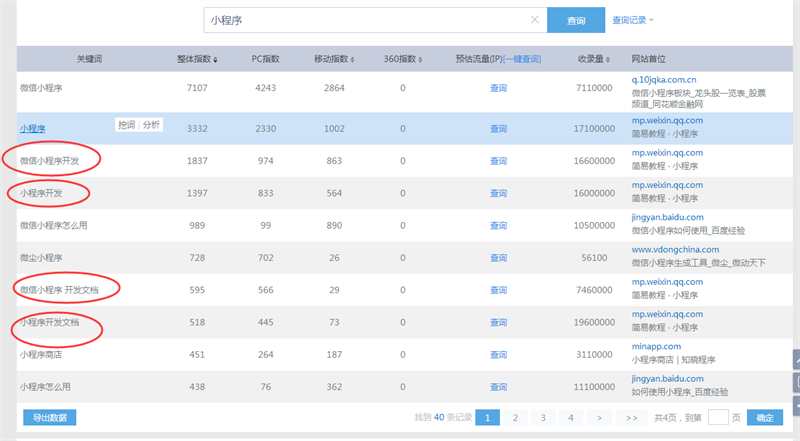This screenshot has height=441, width=800.
Task: Open 分析 for the 小程序 keyword
Action: pos(150,125)
